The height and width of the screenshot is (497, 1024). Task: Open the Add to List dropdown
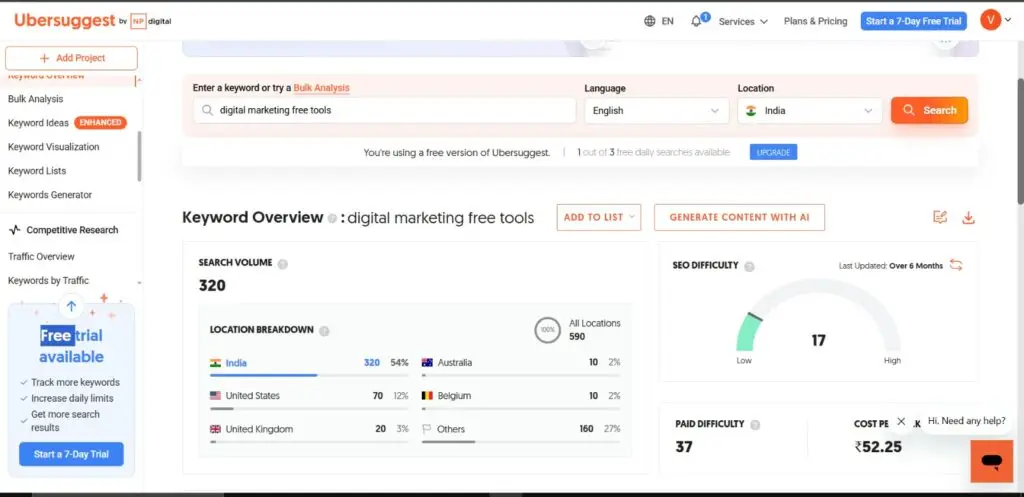click(599, 217)
